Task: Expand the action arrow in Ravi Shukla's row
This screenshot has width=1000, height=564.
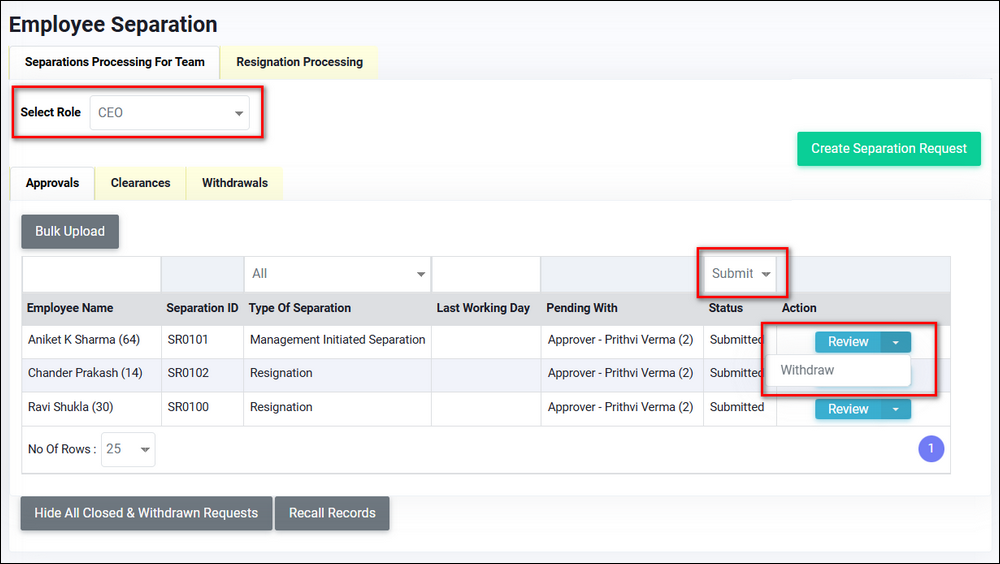Action: pos(896,409)
